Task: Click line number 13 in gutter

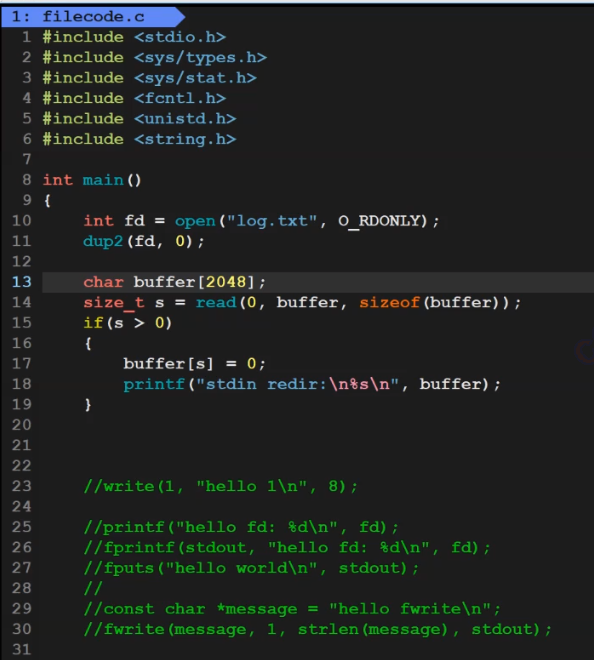Action: [x=21, y=282]
